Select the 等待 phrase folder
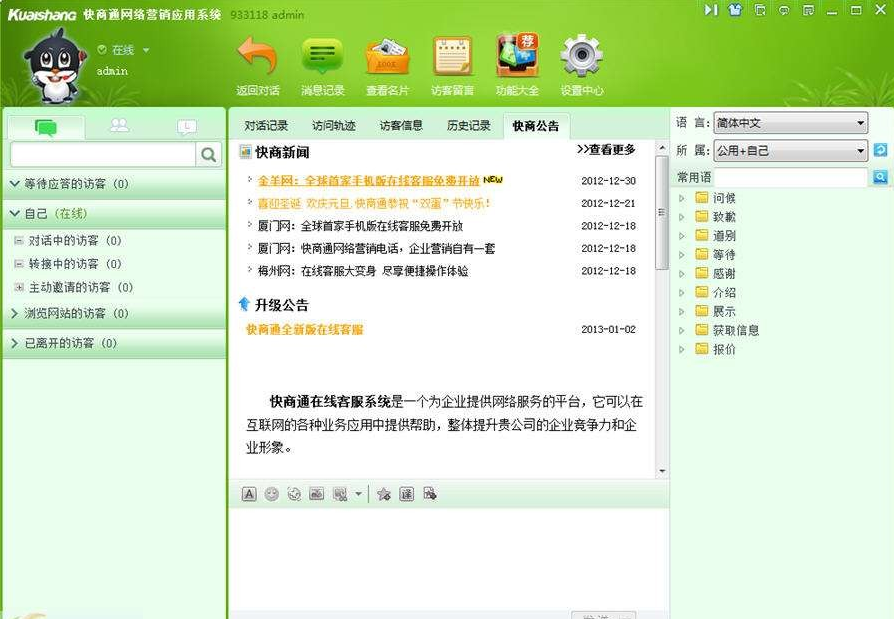894x619 pixels. 716,255
